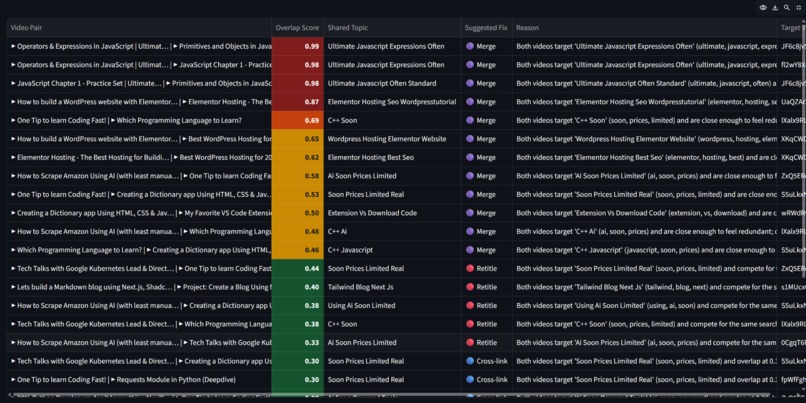Click the 0.87 overlap score cell
This screenshot has width=806, height=403.
pyautogui.click(x=298, y=102)
